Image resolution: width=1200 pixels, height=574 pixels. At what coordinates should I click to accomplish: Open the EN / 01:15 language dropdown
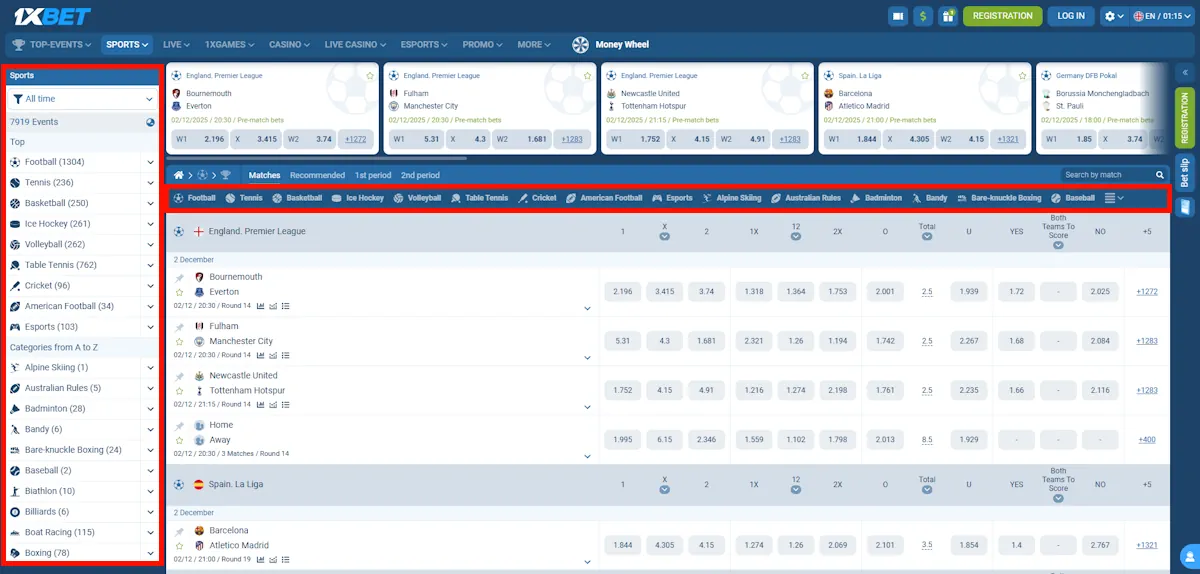coord(1163,16)
